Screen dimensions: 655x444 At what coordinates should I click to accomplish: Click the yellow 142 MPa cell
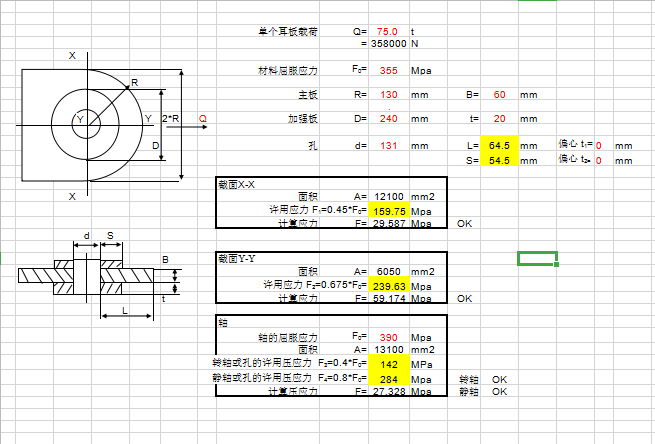pyautogui.click(x=388, y=364)
